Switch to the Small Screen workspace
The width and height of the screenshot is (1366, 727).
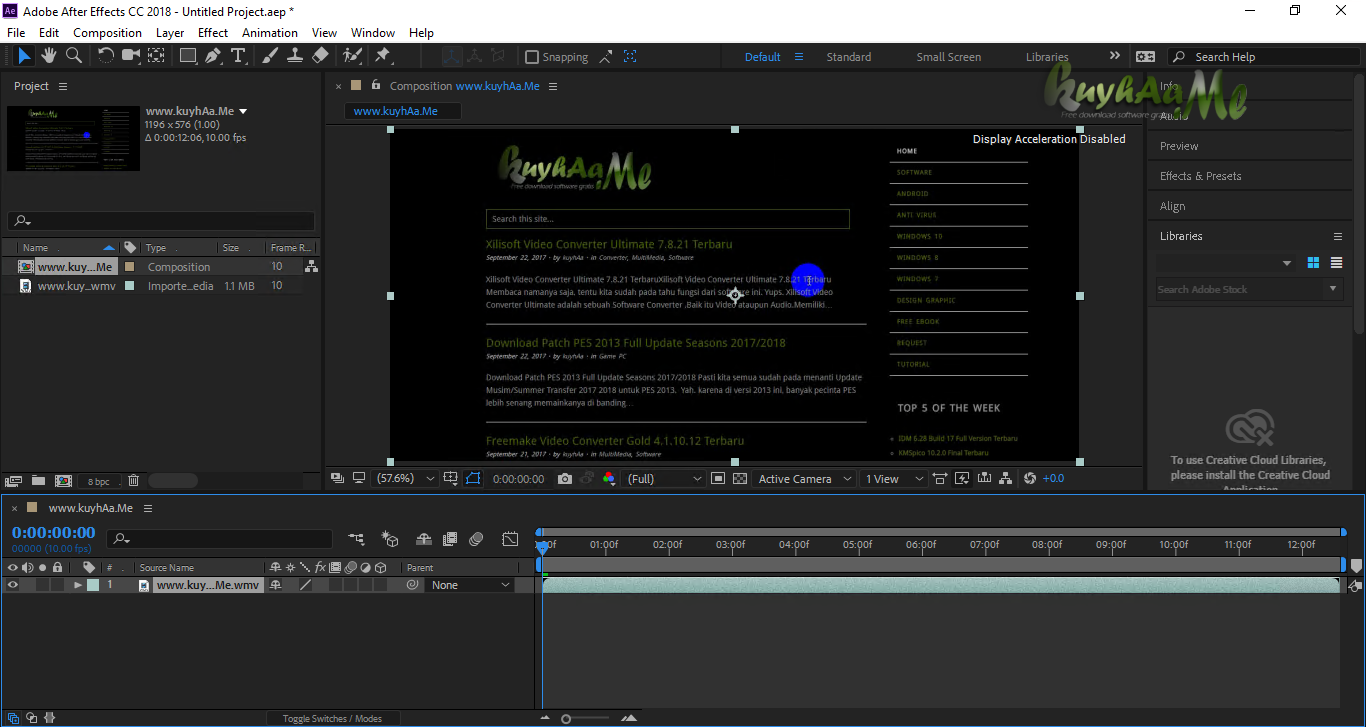(x=949, y=57)
